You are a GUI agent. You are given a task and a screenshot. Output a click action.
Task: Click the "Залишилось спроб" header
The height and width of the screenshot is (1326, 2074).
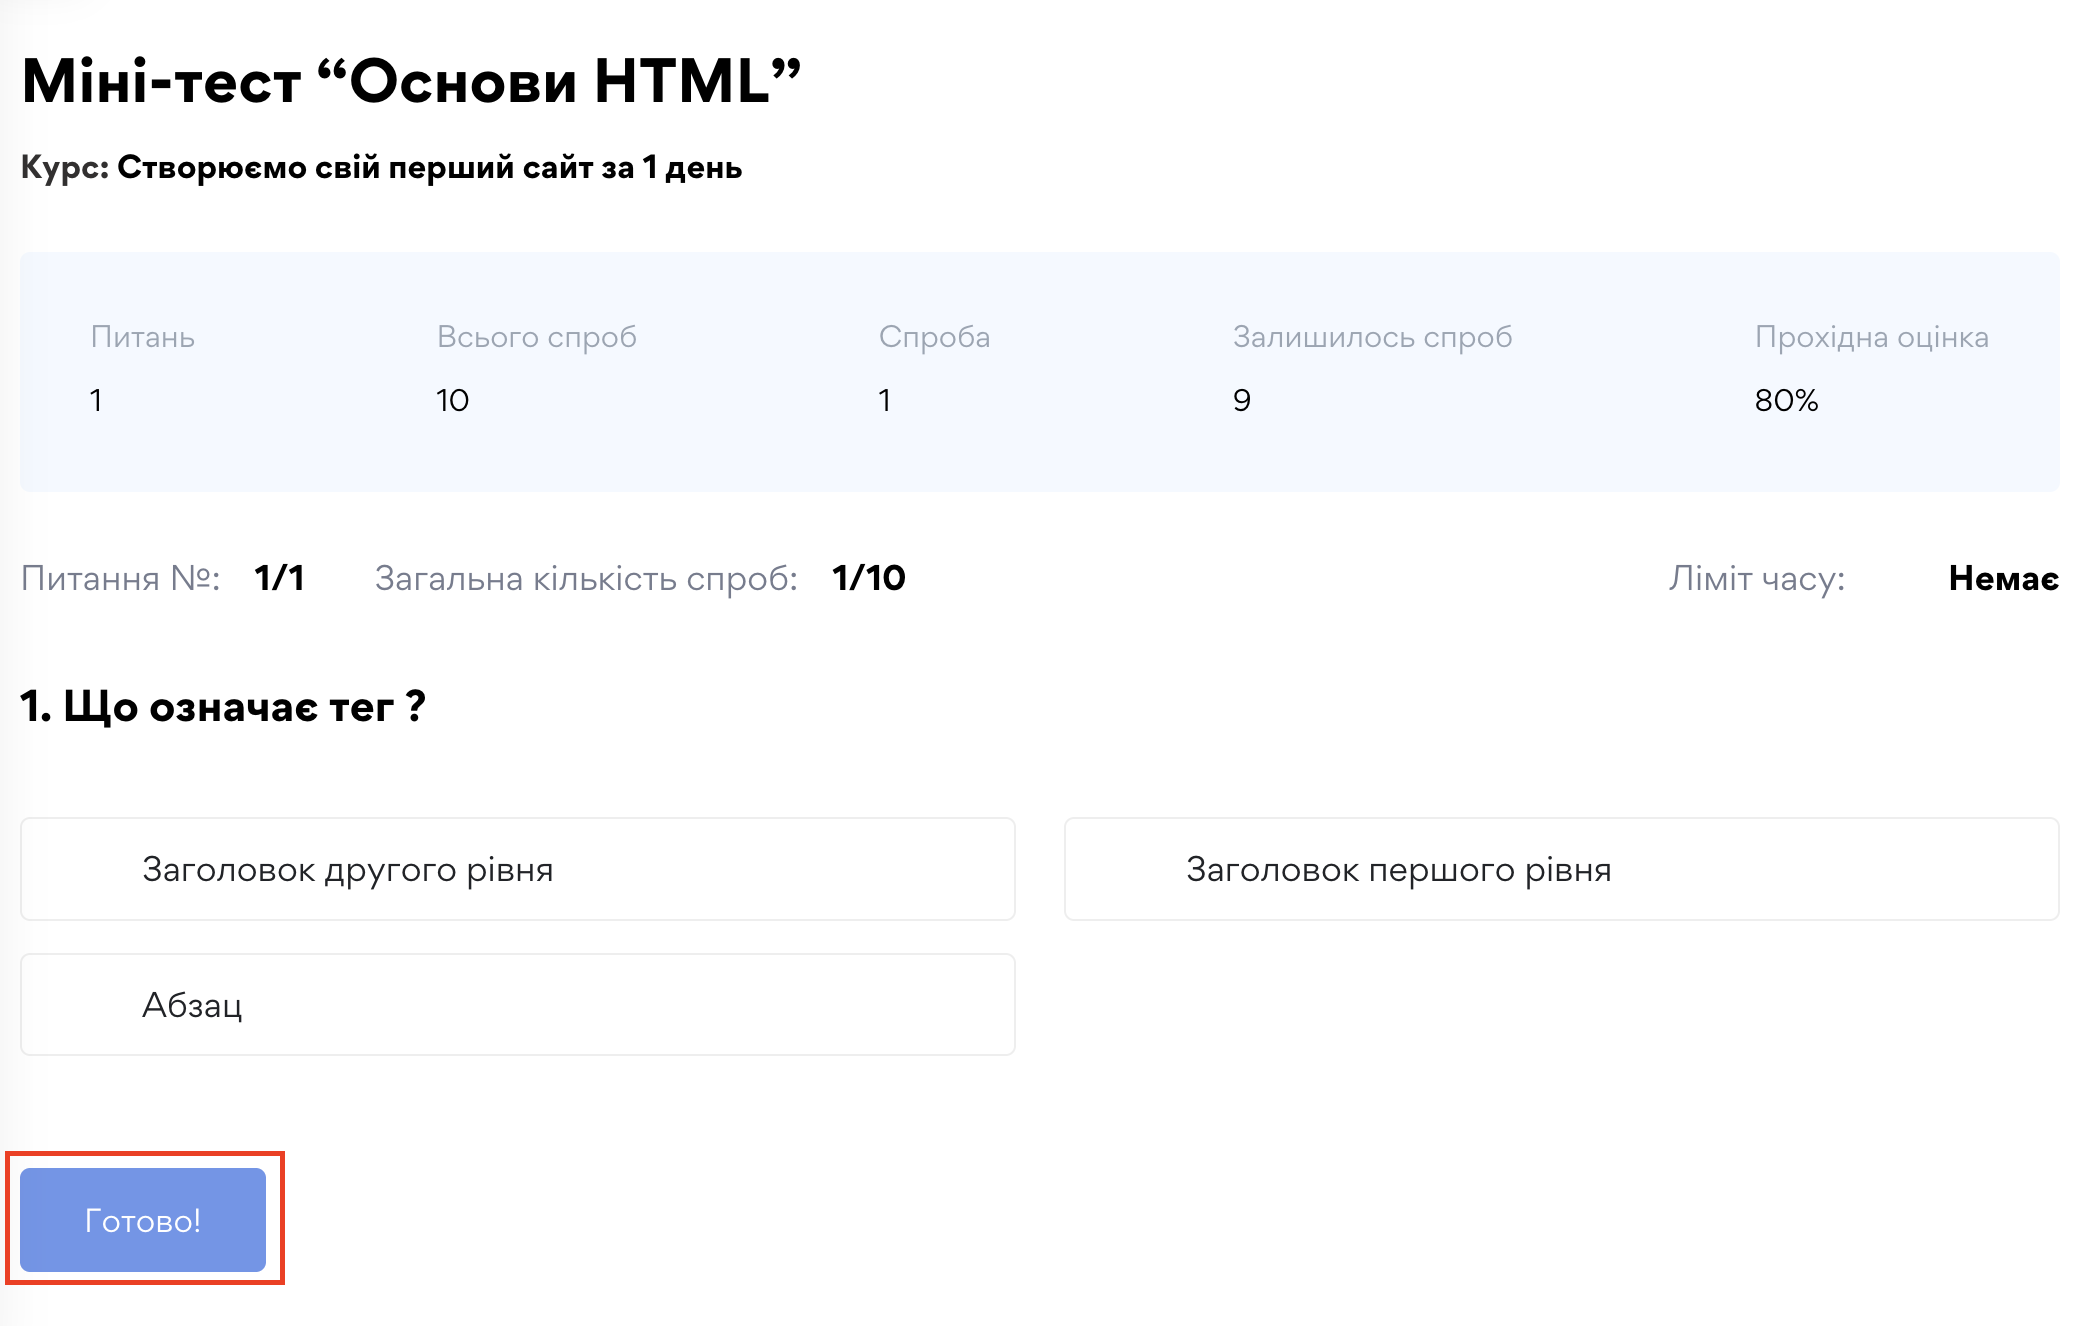(1374, 336)
